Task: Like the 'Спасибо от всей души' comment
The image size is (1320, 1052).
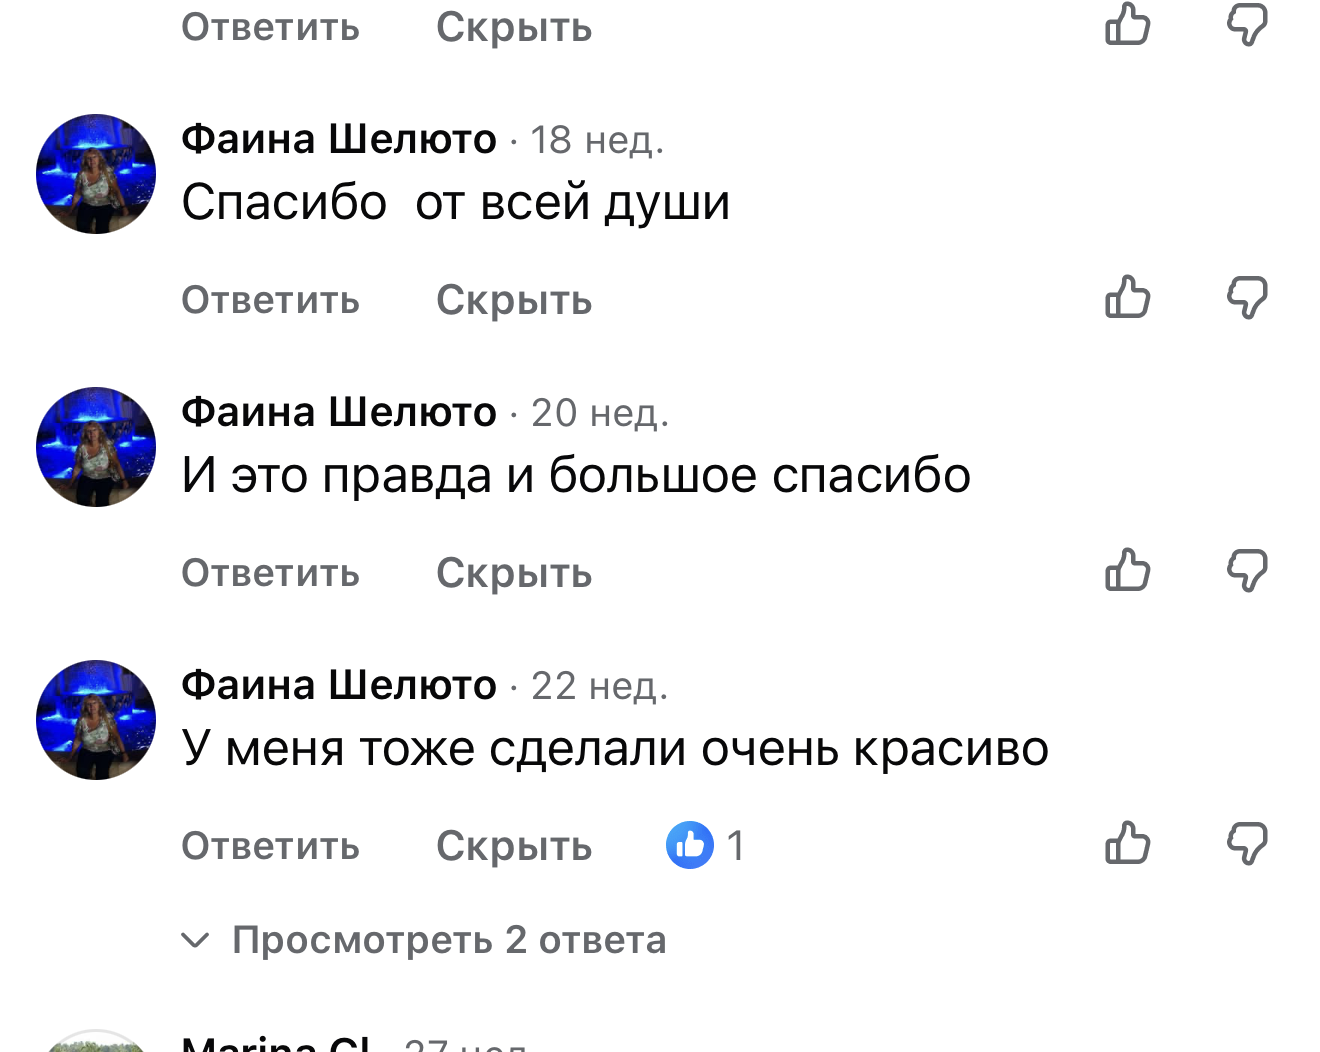Action: (x=1128, y=297)
